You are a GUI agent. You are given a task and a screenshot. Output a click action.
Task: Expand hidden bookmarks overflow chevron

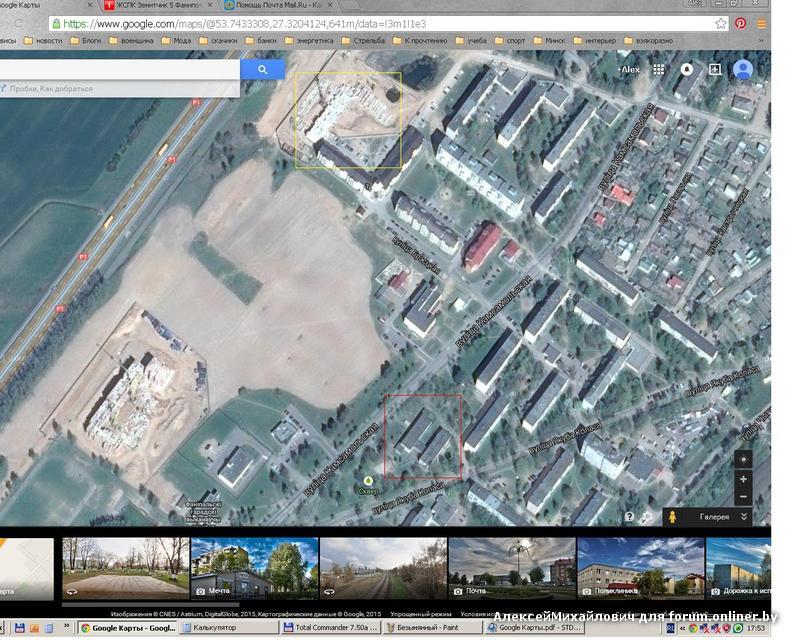pos(761,40)
